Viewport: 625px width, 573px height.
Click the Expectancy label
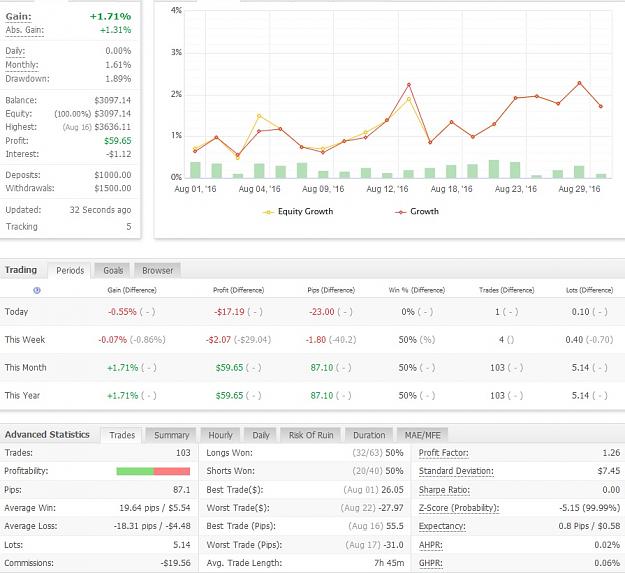pyautogui.click(x=442, y=526)
